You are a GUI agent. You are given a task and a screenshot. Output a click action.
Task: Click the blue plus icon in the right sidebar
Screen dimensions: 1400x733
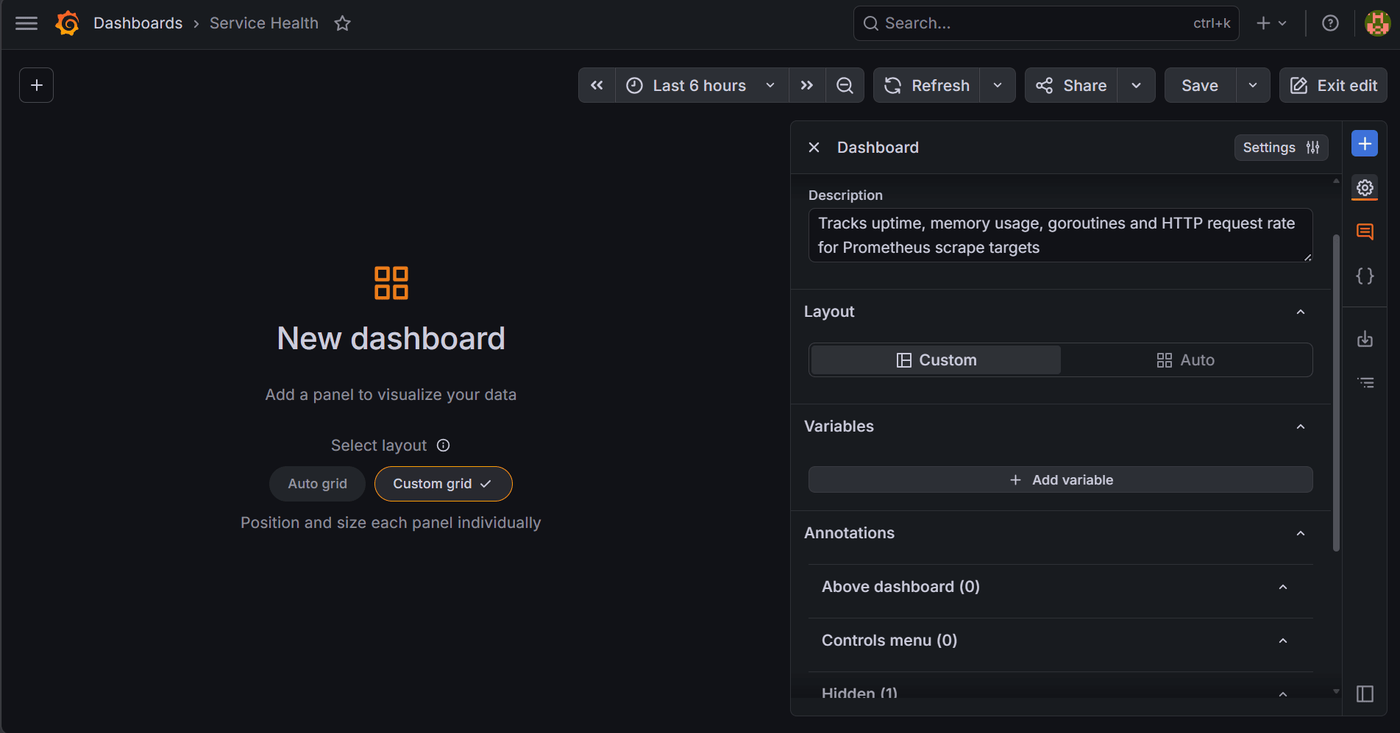click(1365, 144)
